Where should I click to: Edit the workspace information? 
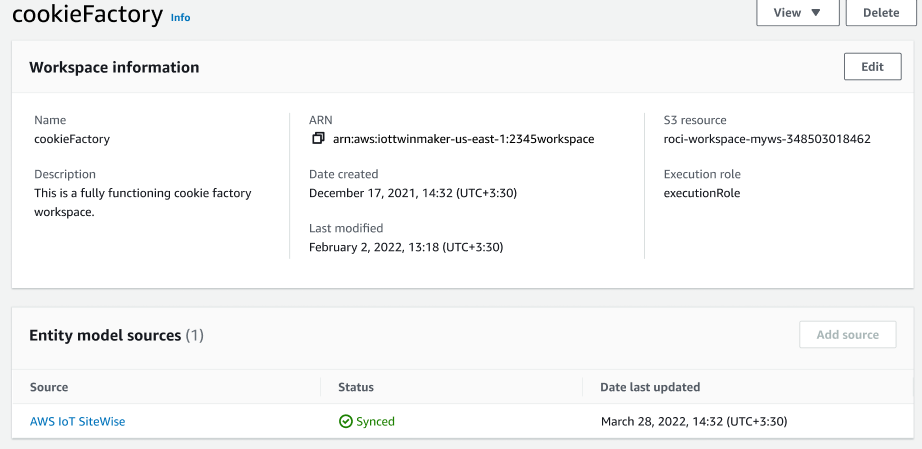[x=872, y=67]
